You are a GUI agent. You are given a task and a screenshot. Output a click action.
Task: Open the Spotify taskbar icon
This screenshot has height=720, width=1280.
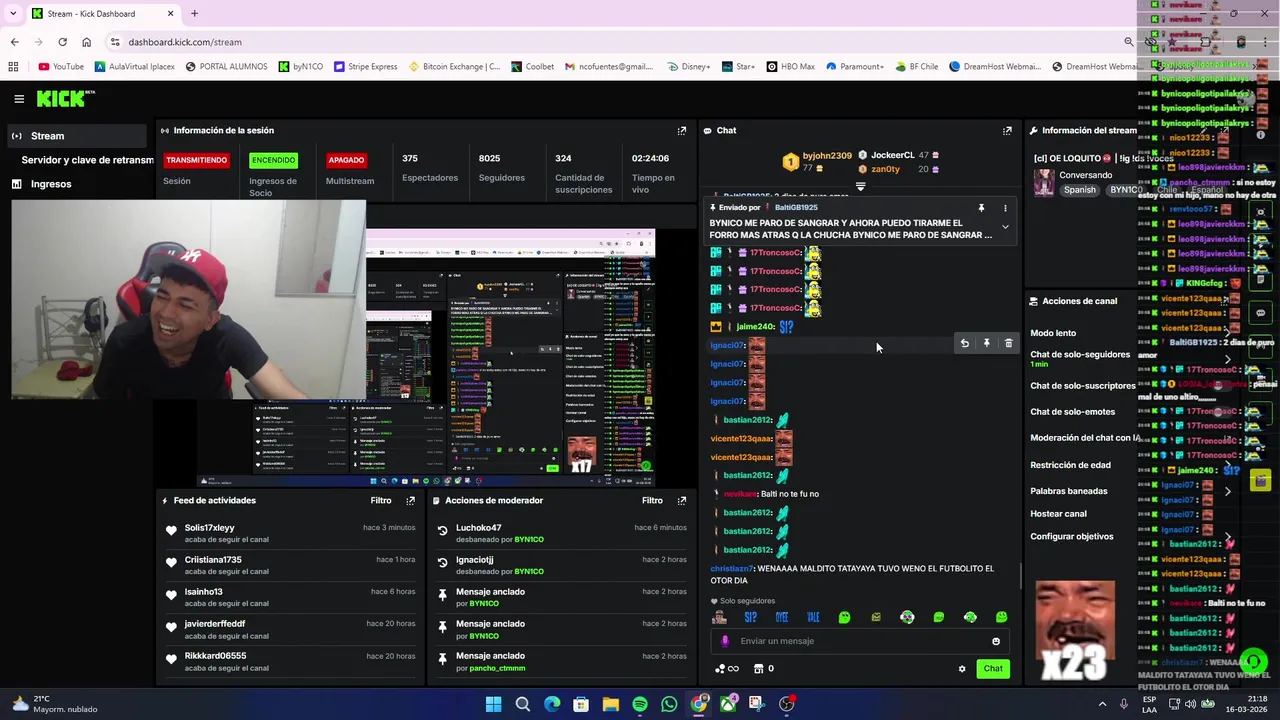pyautogui.click(x=640, y=704)
